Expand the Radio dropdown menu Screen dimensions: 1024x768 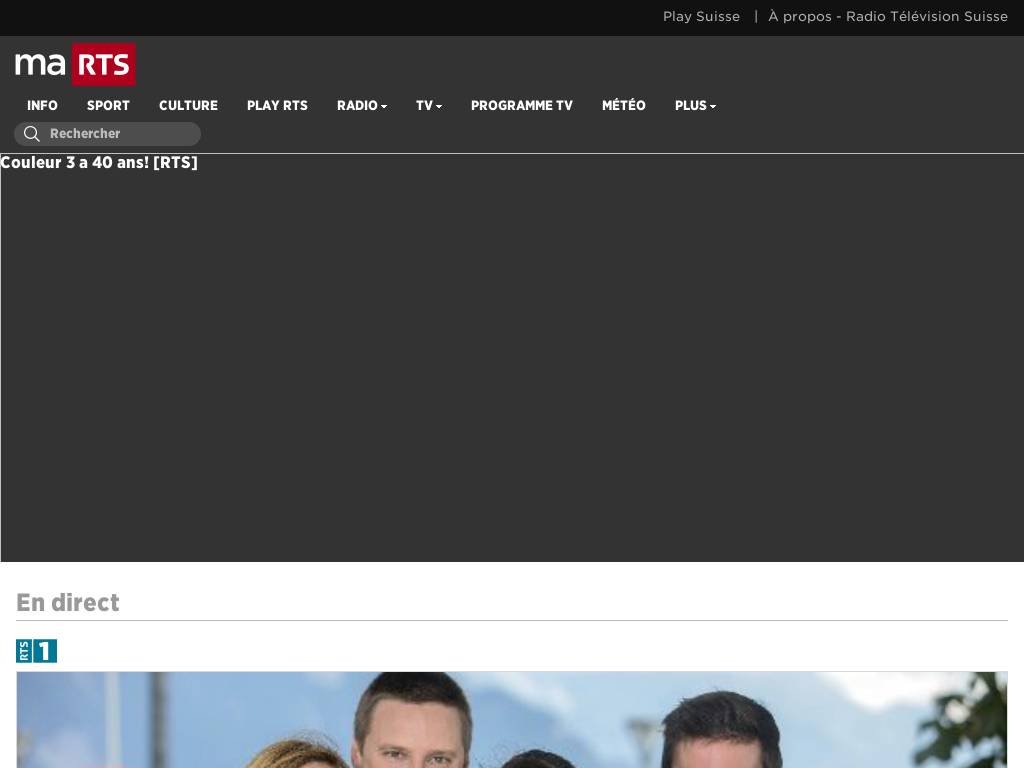[362, 106]
